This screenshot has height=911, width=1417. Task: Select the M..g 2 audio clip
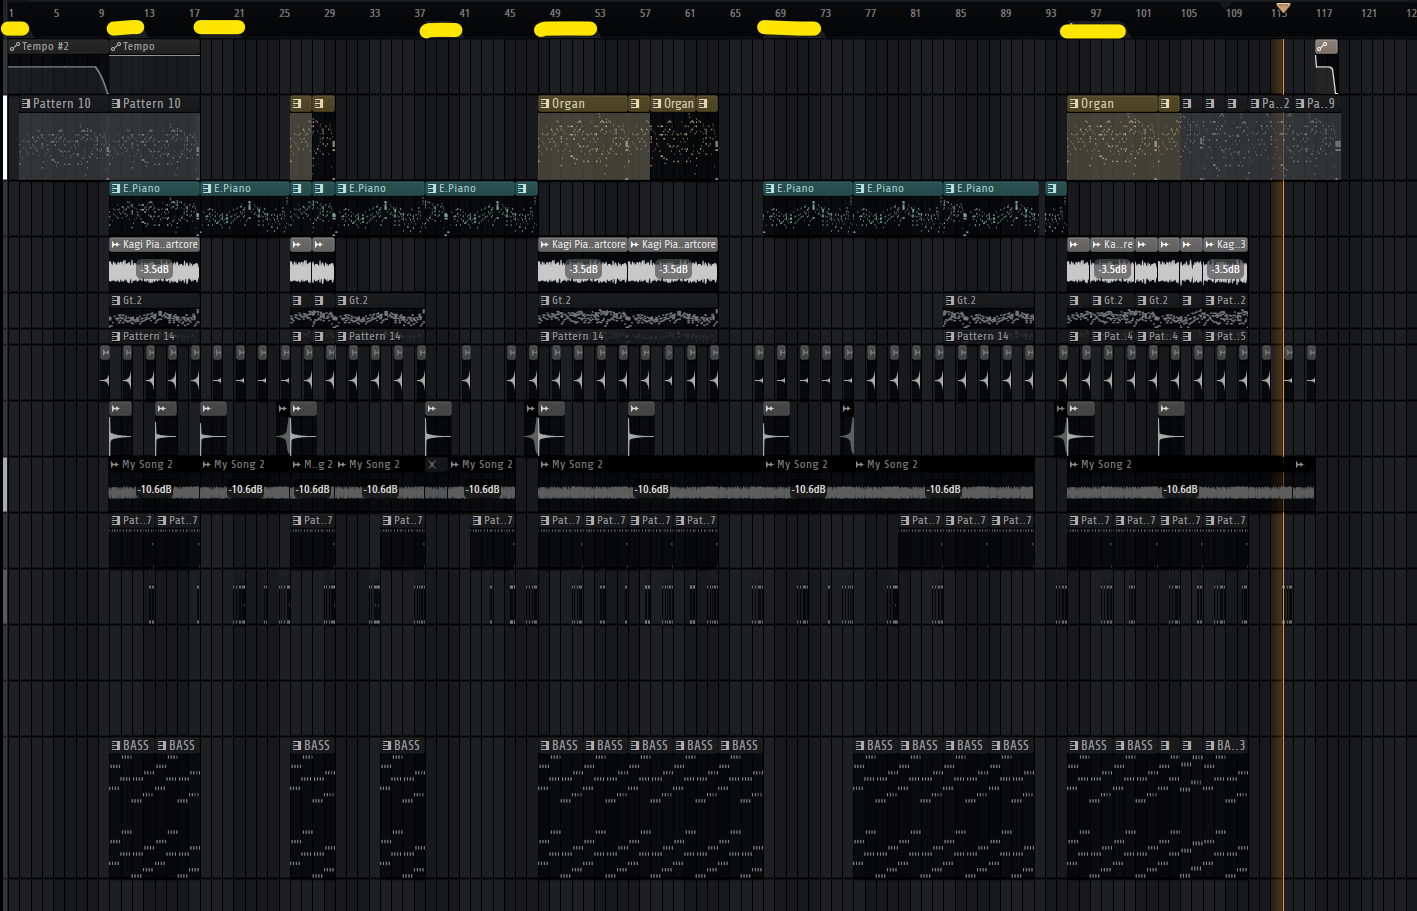317,465
